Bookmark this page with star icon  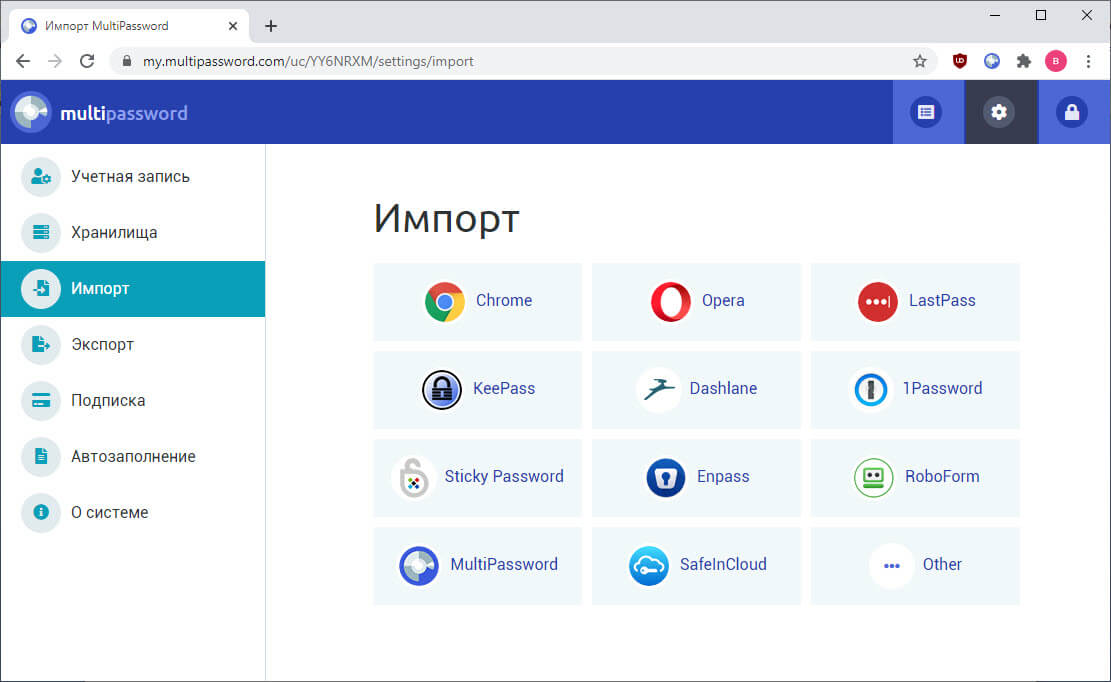(x=920, y=62)
